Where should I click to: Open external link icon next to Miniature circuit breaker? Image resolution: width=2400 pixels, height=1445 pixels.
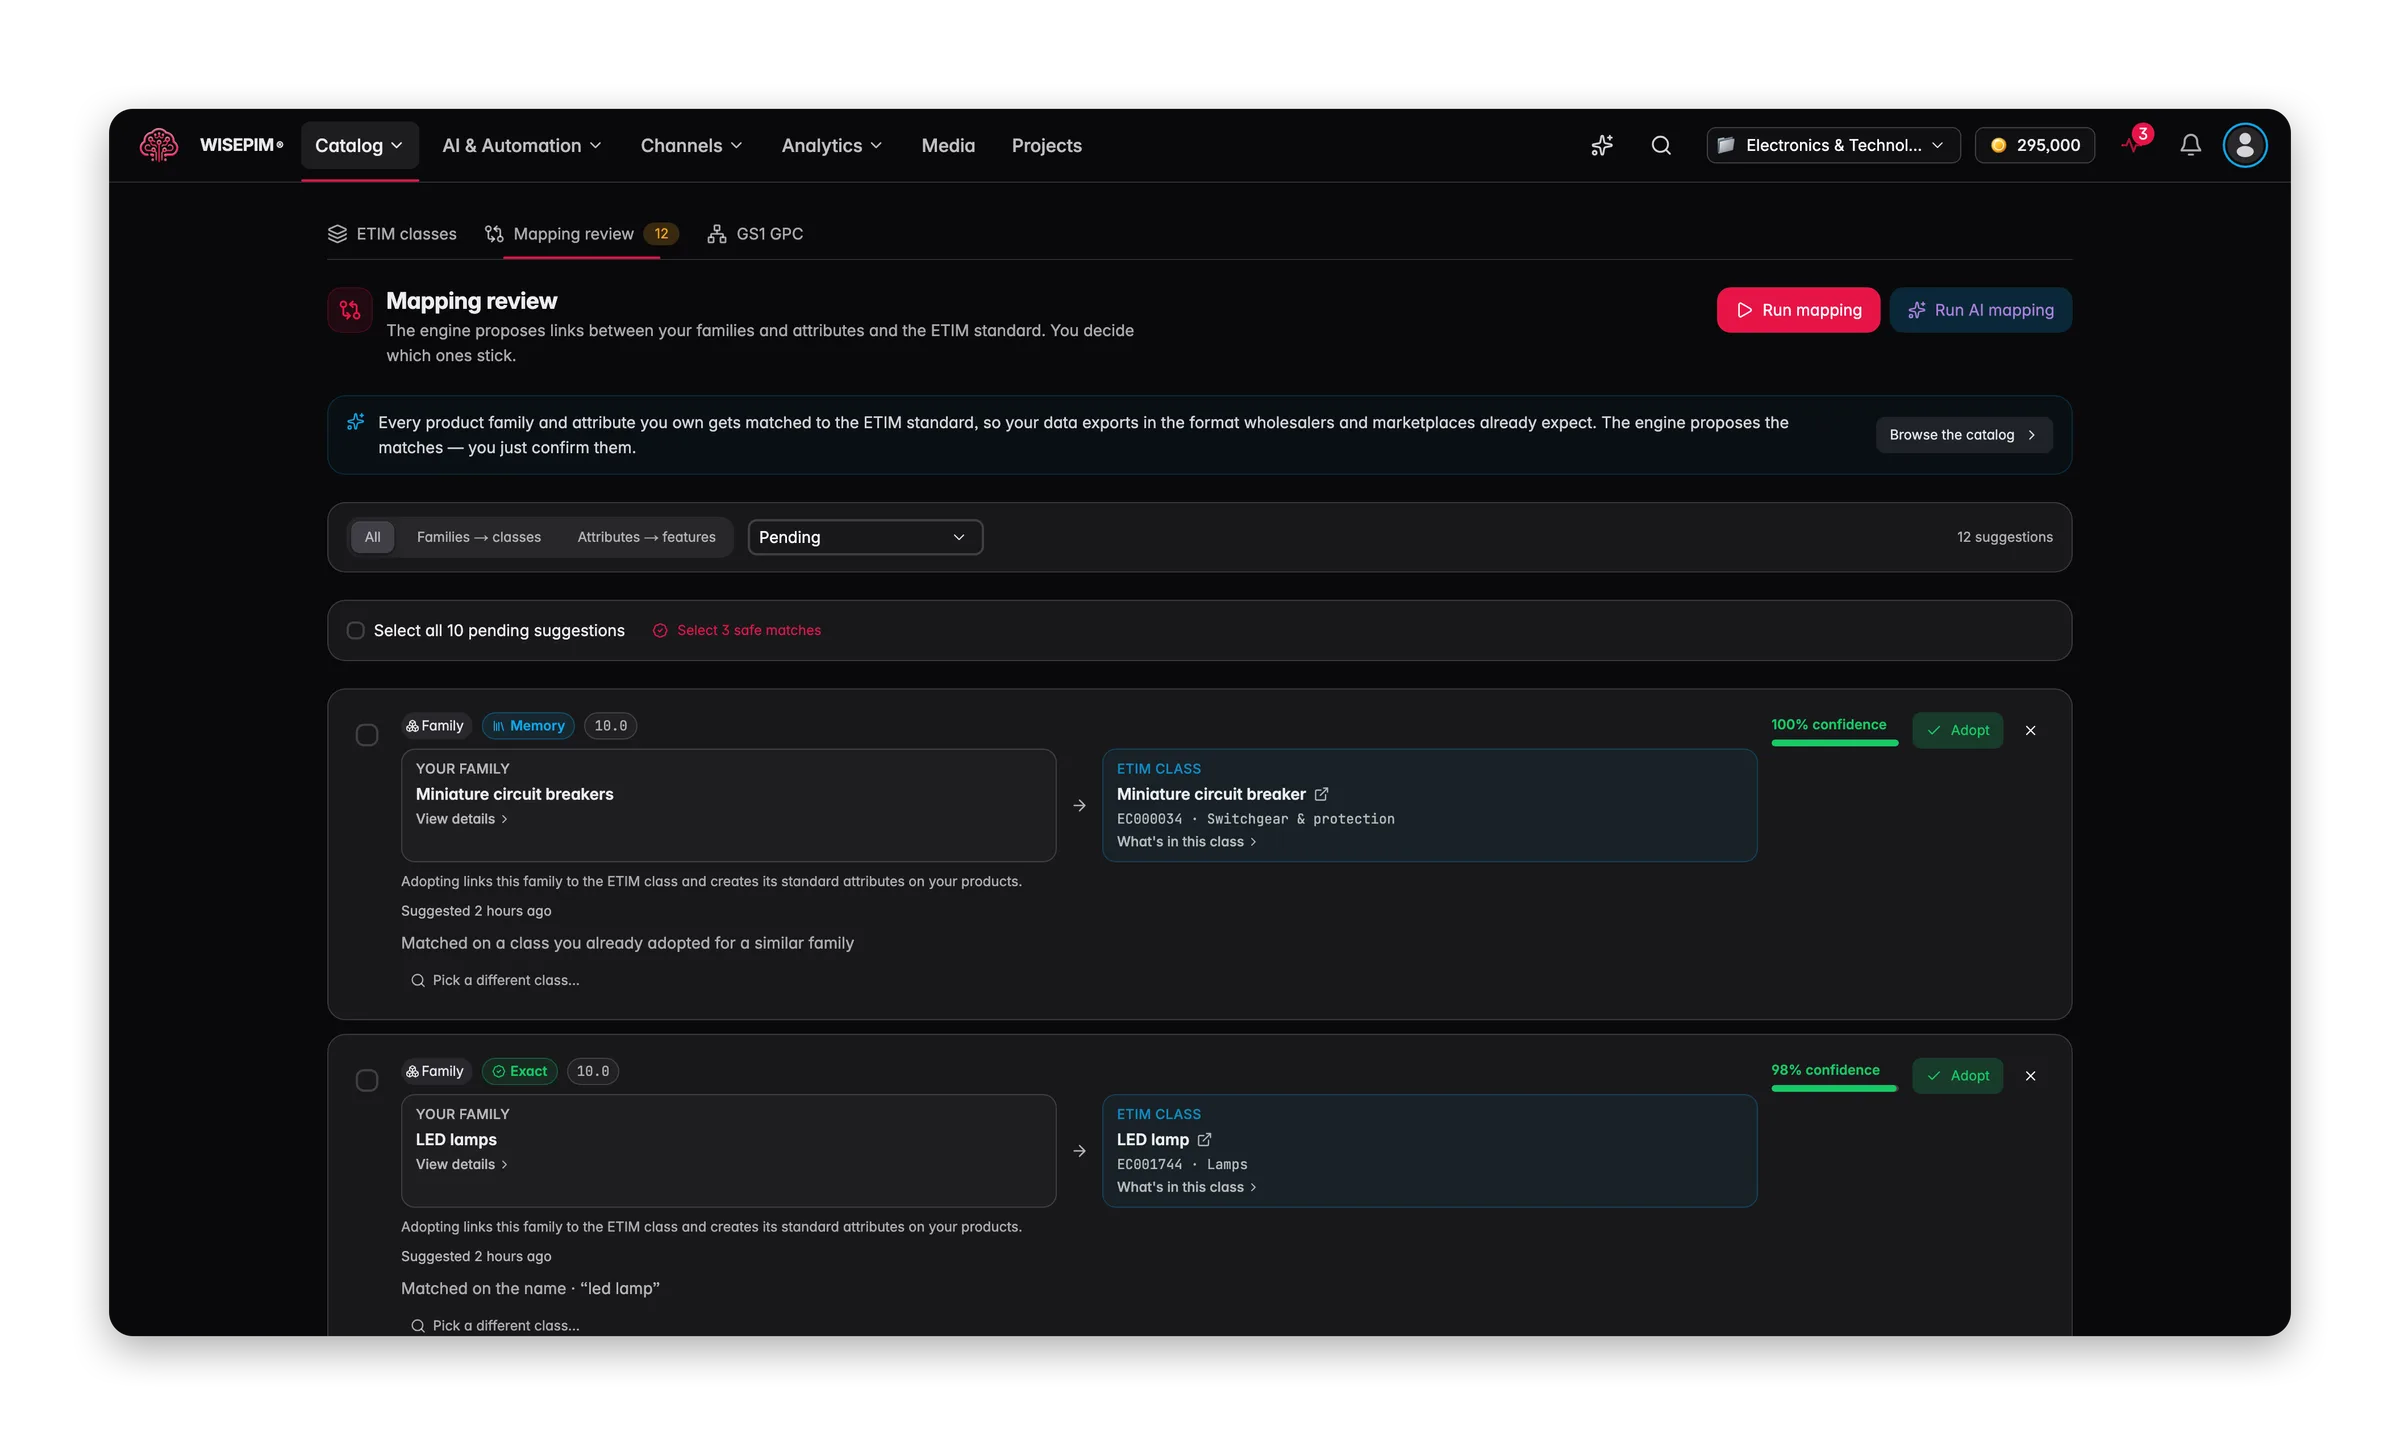coord(1321,794)
